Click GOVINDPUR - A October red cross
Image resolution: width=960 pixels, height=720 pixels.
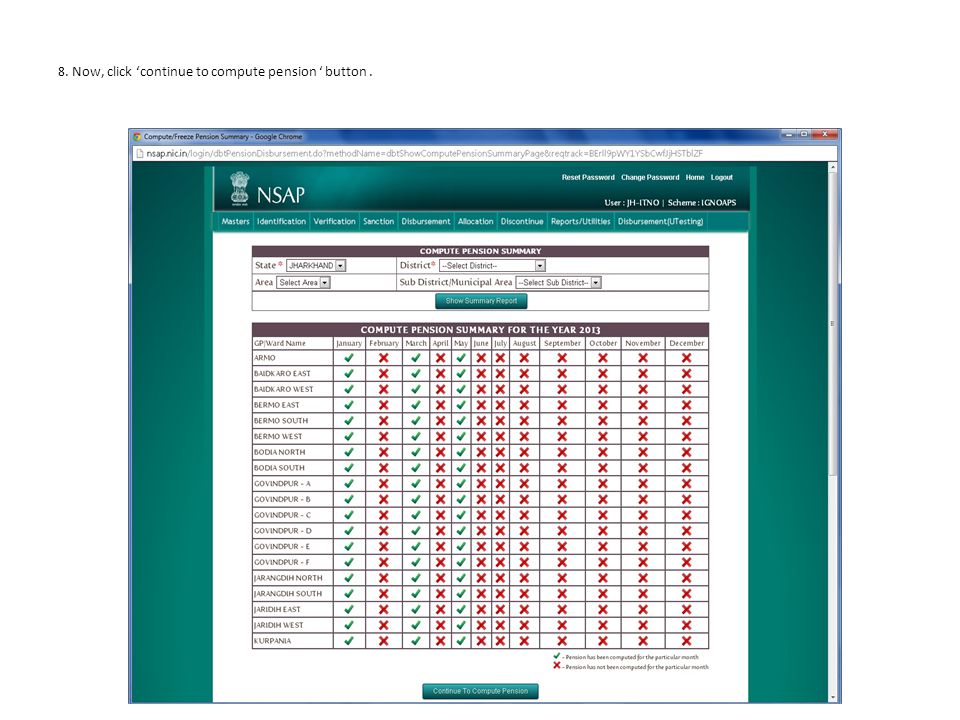coord(603,484)
